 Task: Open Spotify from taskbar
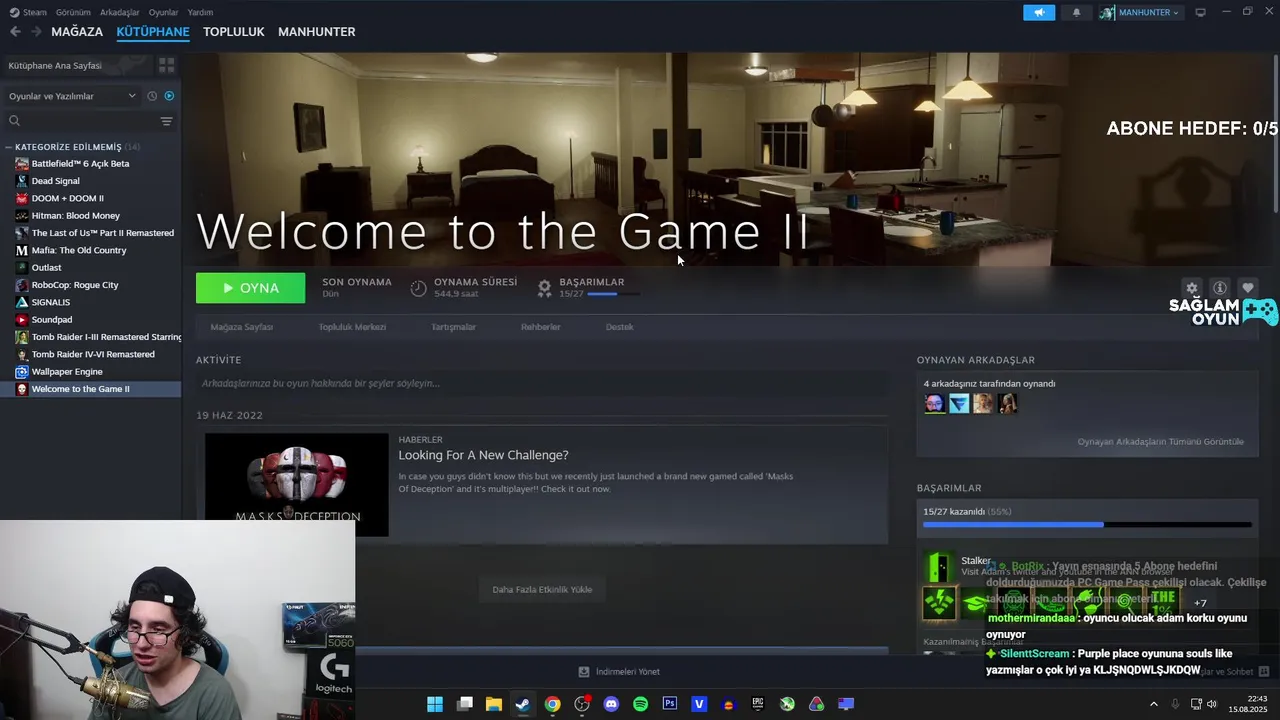click(x=640, y=704)
